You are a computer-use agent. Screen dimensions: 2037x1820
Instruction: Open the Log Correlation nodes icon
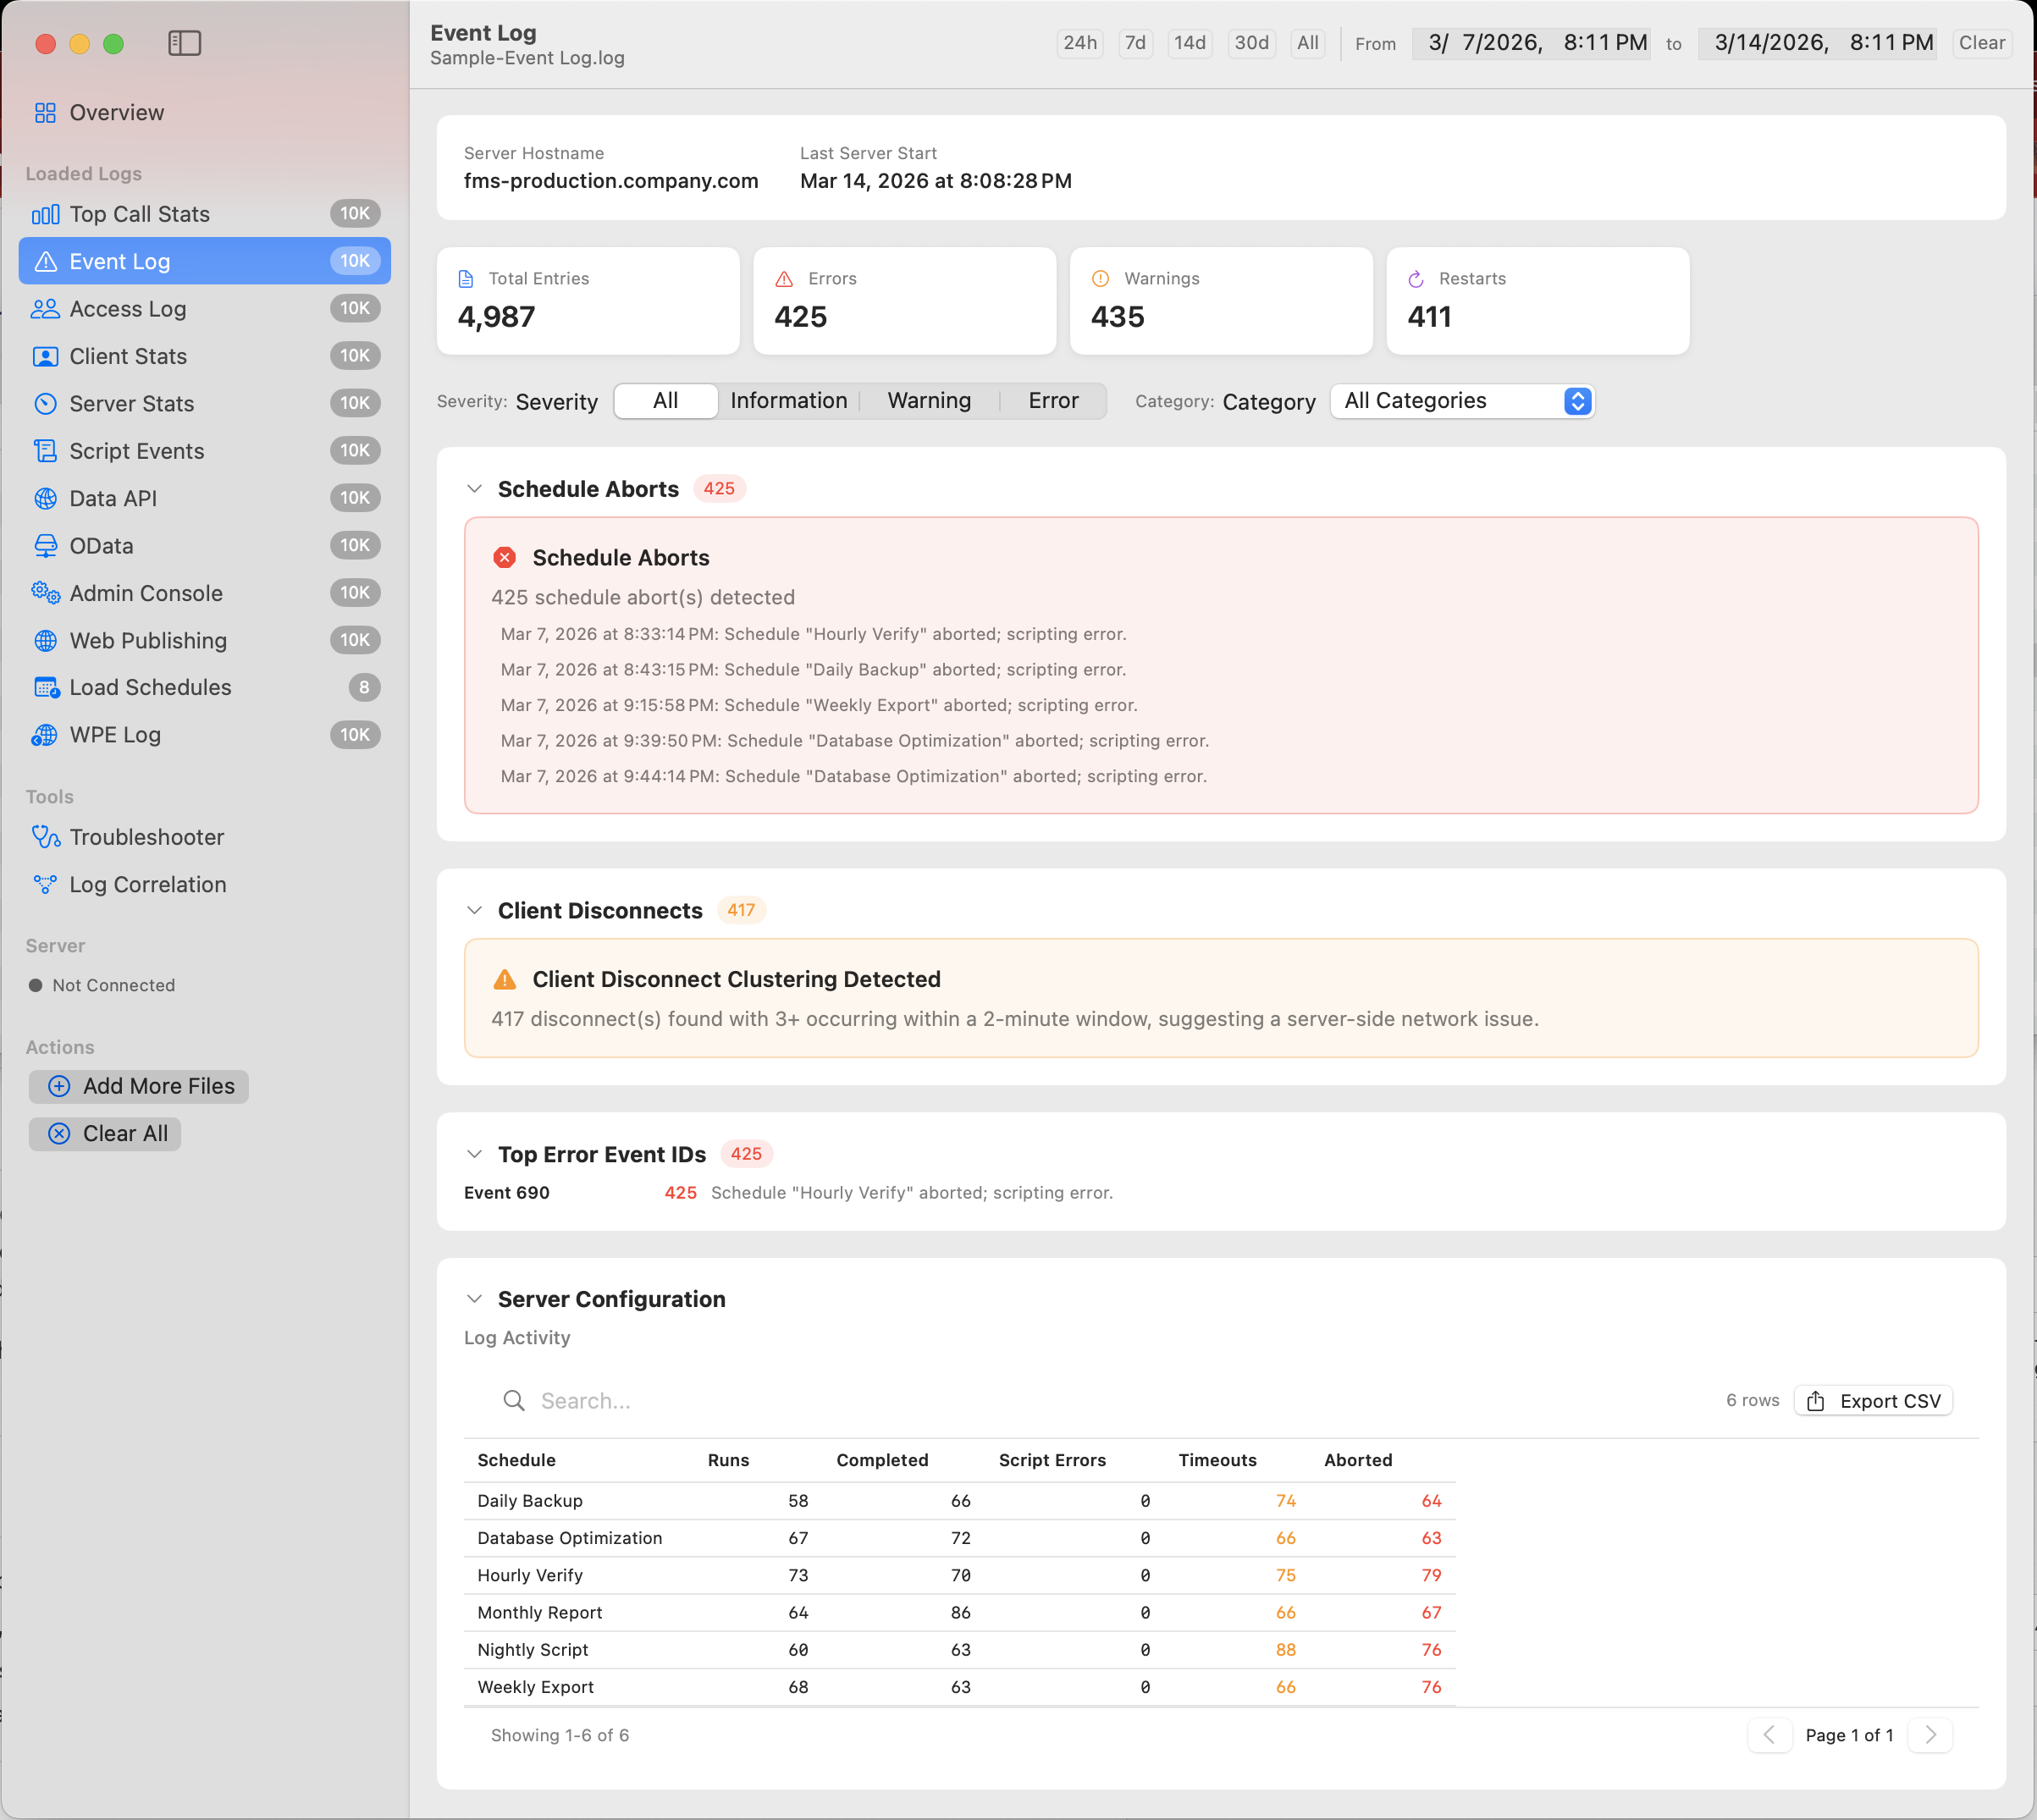45,884
